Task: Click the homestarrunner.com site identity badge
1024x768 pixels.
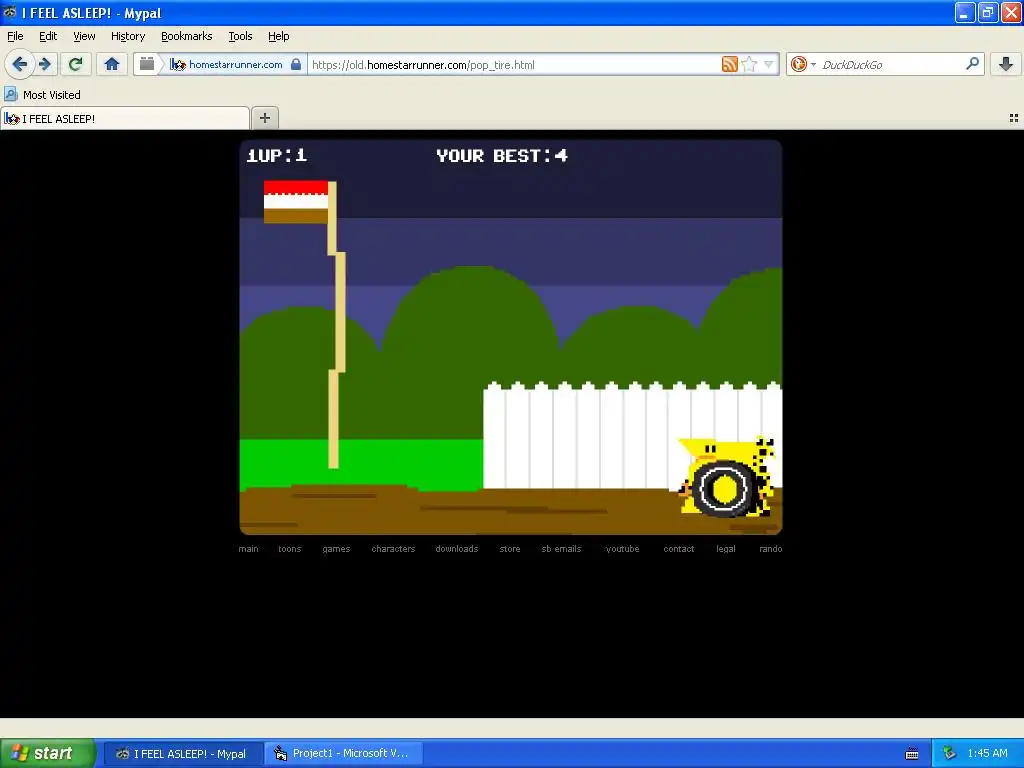Action: [226, 64]
